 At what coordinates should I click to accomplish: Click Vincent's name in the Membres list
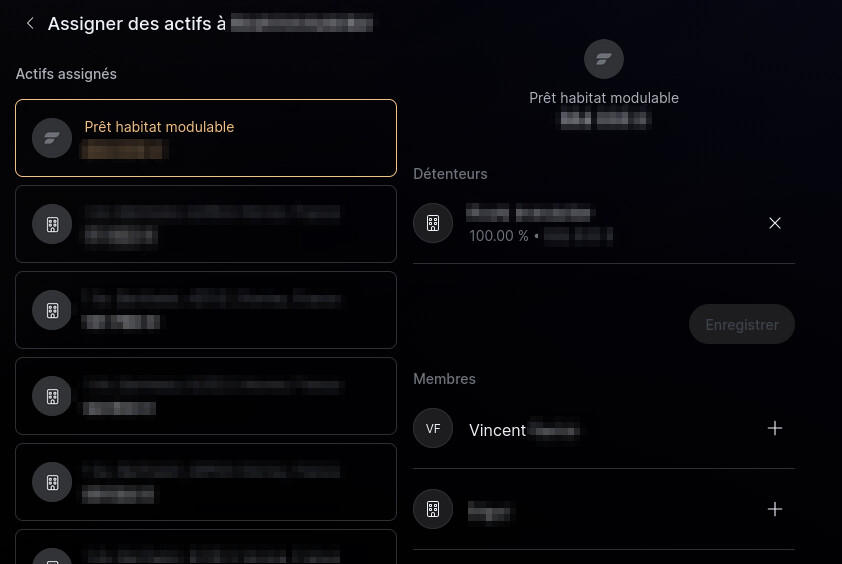click(498, 430)
